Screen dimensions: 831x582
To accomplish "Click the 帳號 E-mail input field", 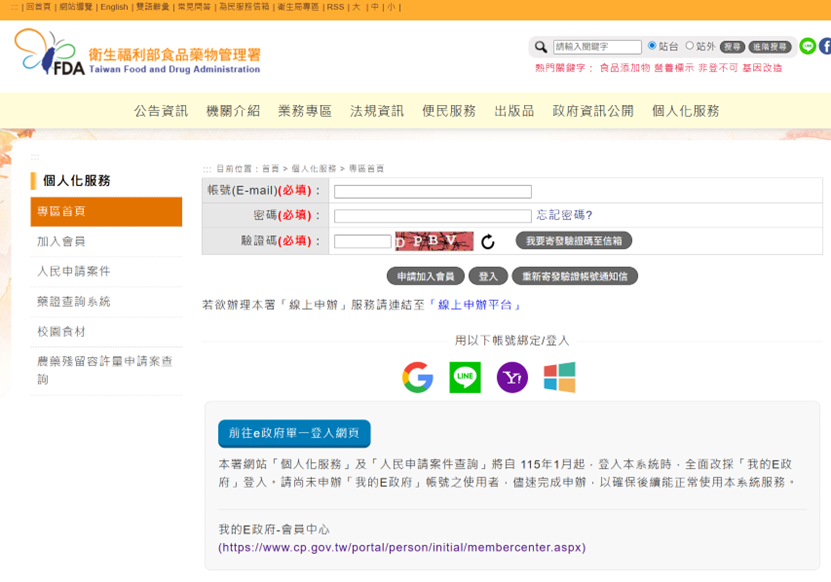I will click(432, 191).
